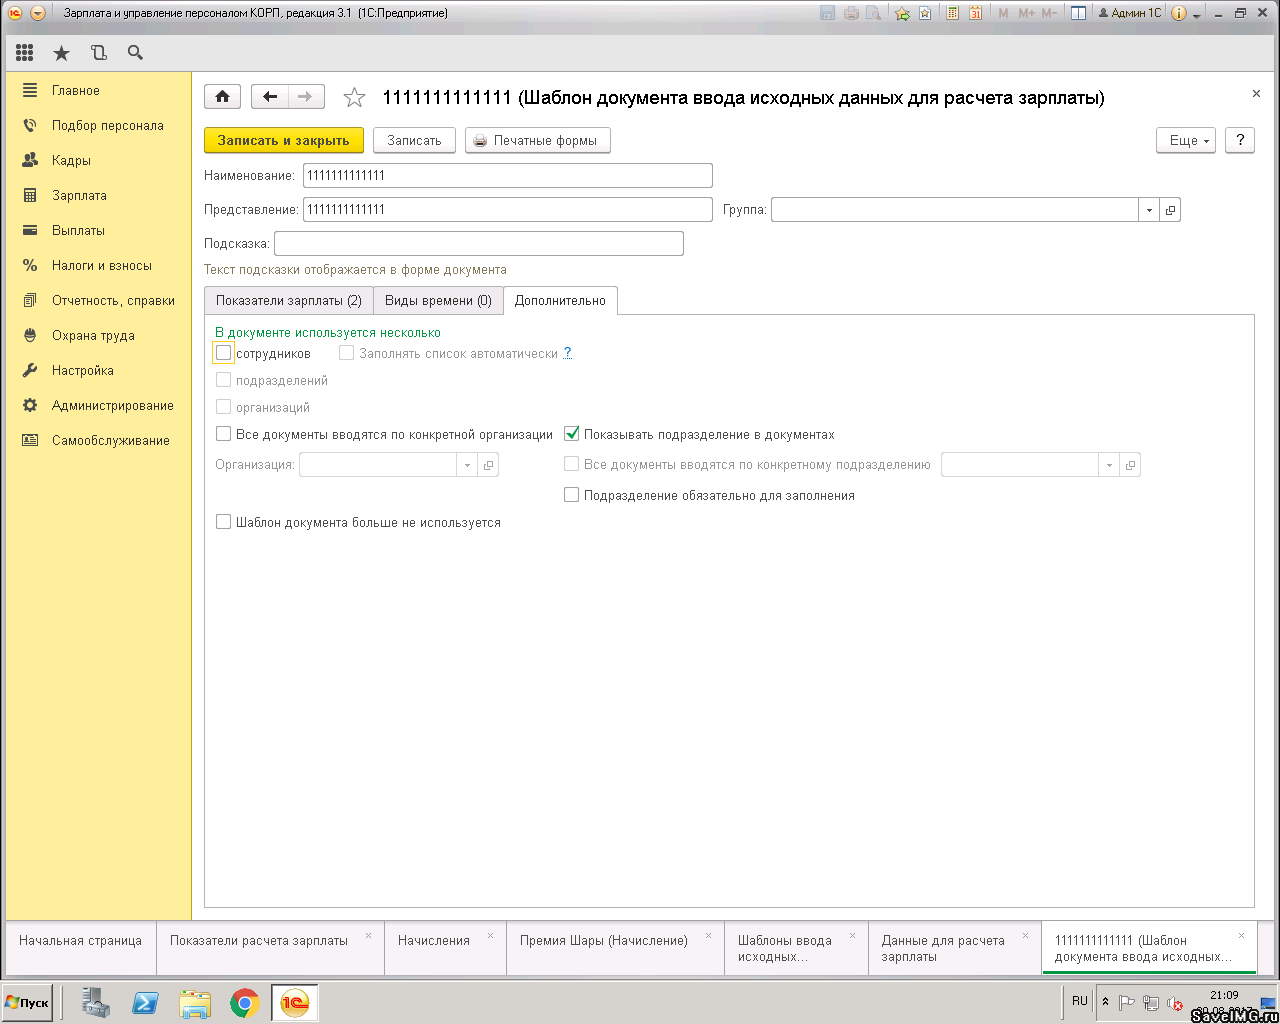
Task: Click the Представление input field
Action: pos(508,210)
